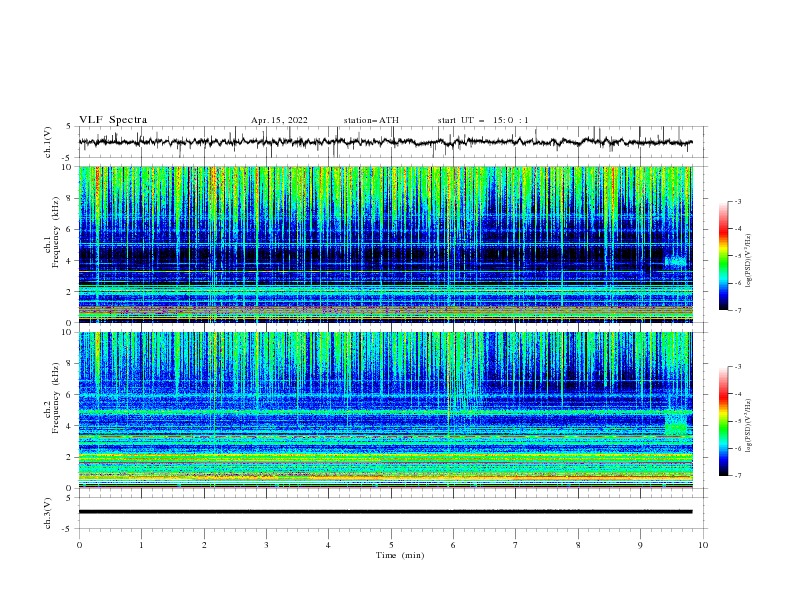Click the ch.1 spectrogram color scale bar
Screen dimensions: 792x612
723,256
